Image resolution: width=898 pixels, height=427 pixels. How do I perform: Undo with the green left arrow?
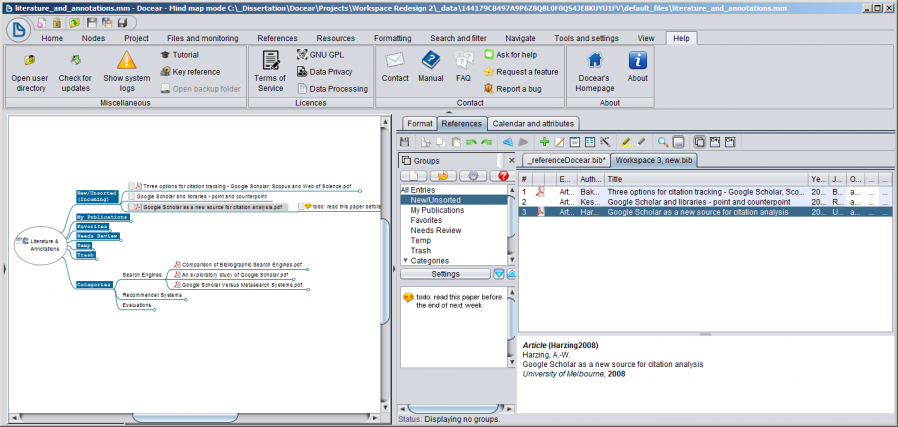471,142
